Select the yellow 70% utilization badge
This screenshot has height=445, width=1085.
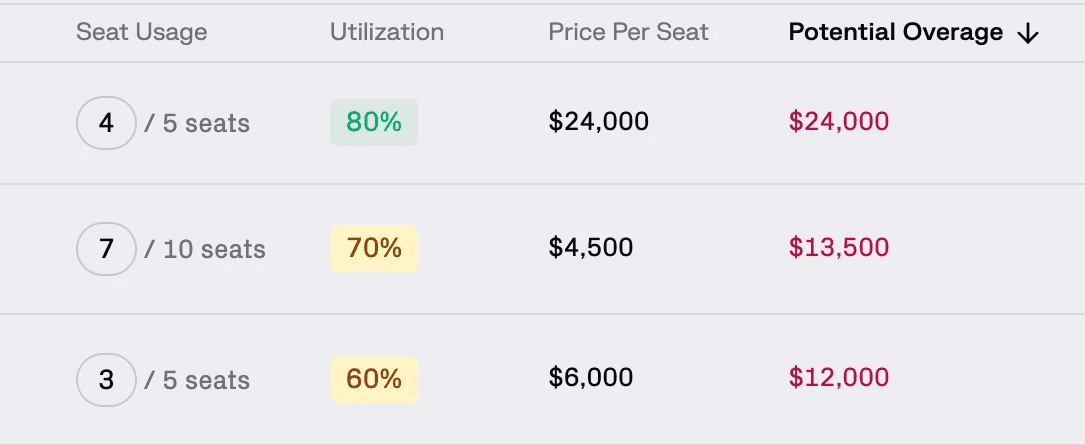374,248
